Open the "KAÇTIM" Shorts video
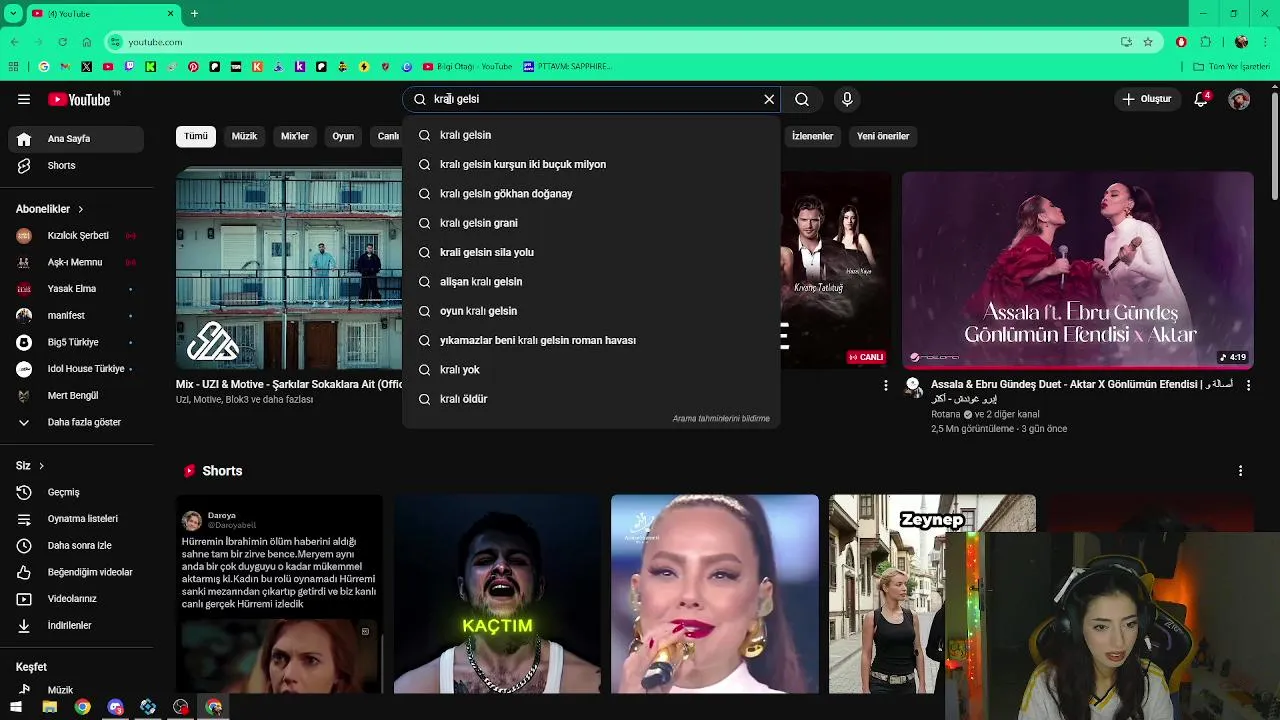 point(497,594)
